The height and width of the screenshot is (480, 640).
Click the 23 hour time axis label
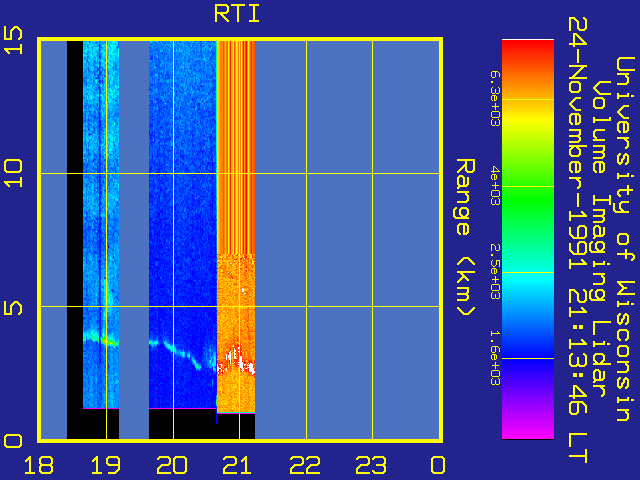point(371,465)
